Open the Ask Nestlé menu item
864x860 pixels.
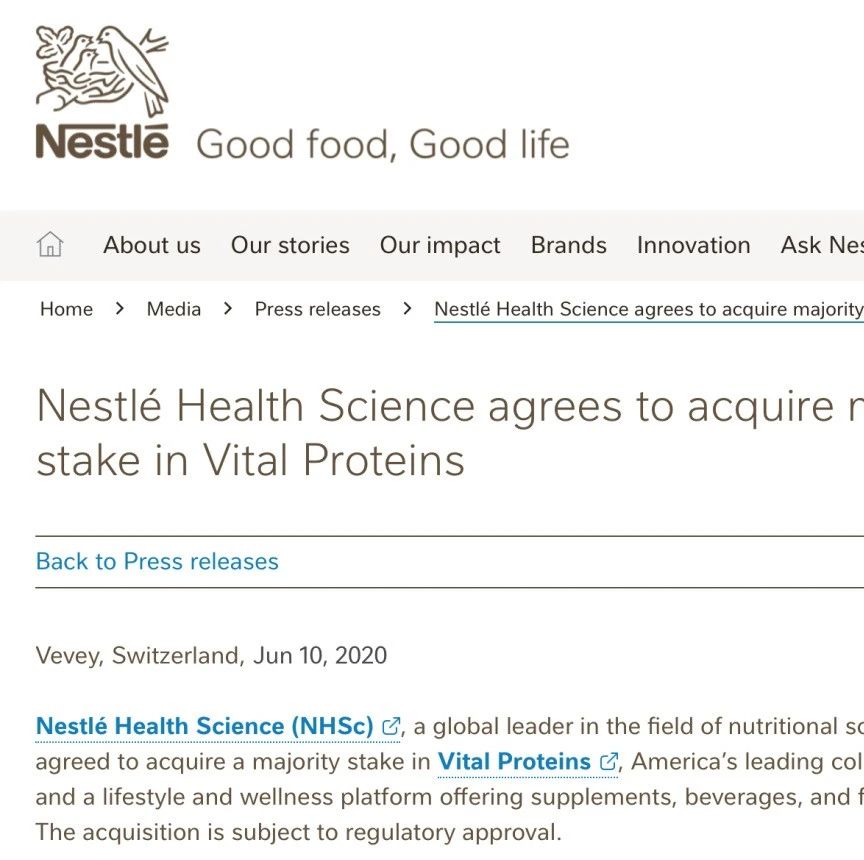click(x=822, y=245)
